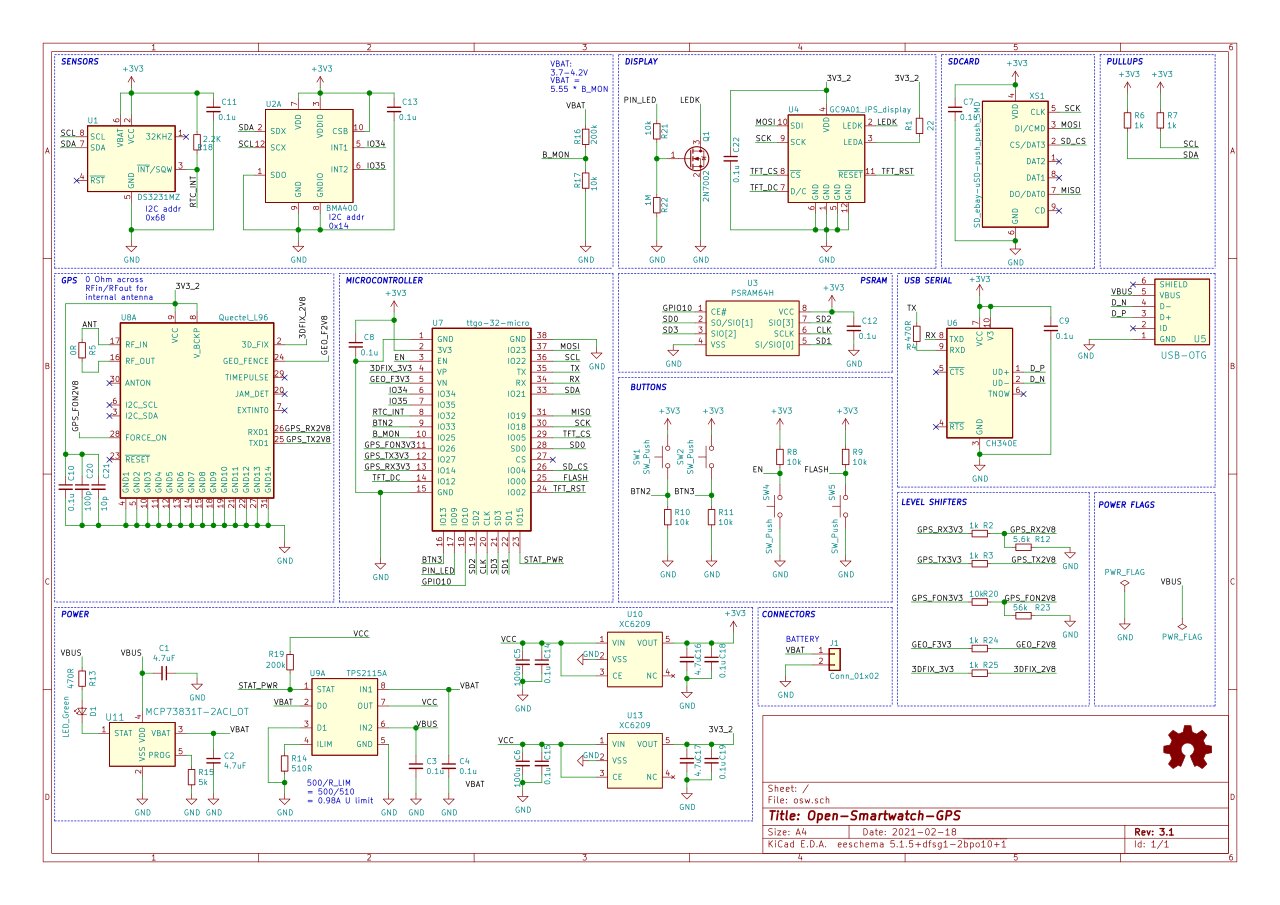Select the LED_Green D1 diode symbol
Image resolution: width=1280 pixels, height=905 pixels.
(82, 711)
